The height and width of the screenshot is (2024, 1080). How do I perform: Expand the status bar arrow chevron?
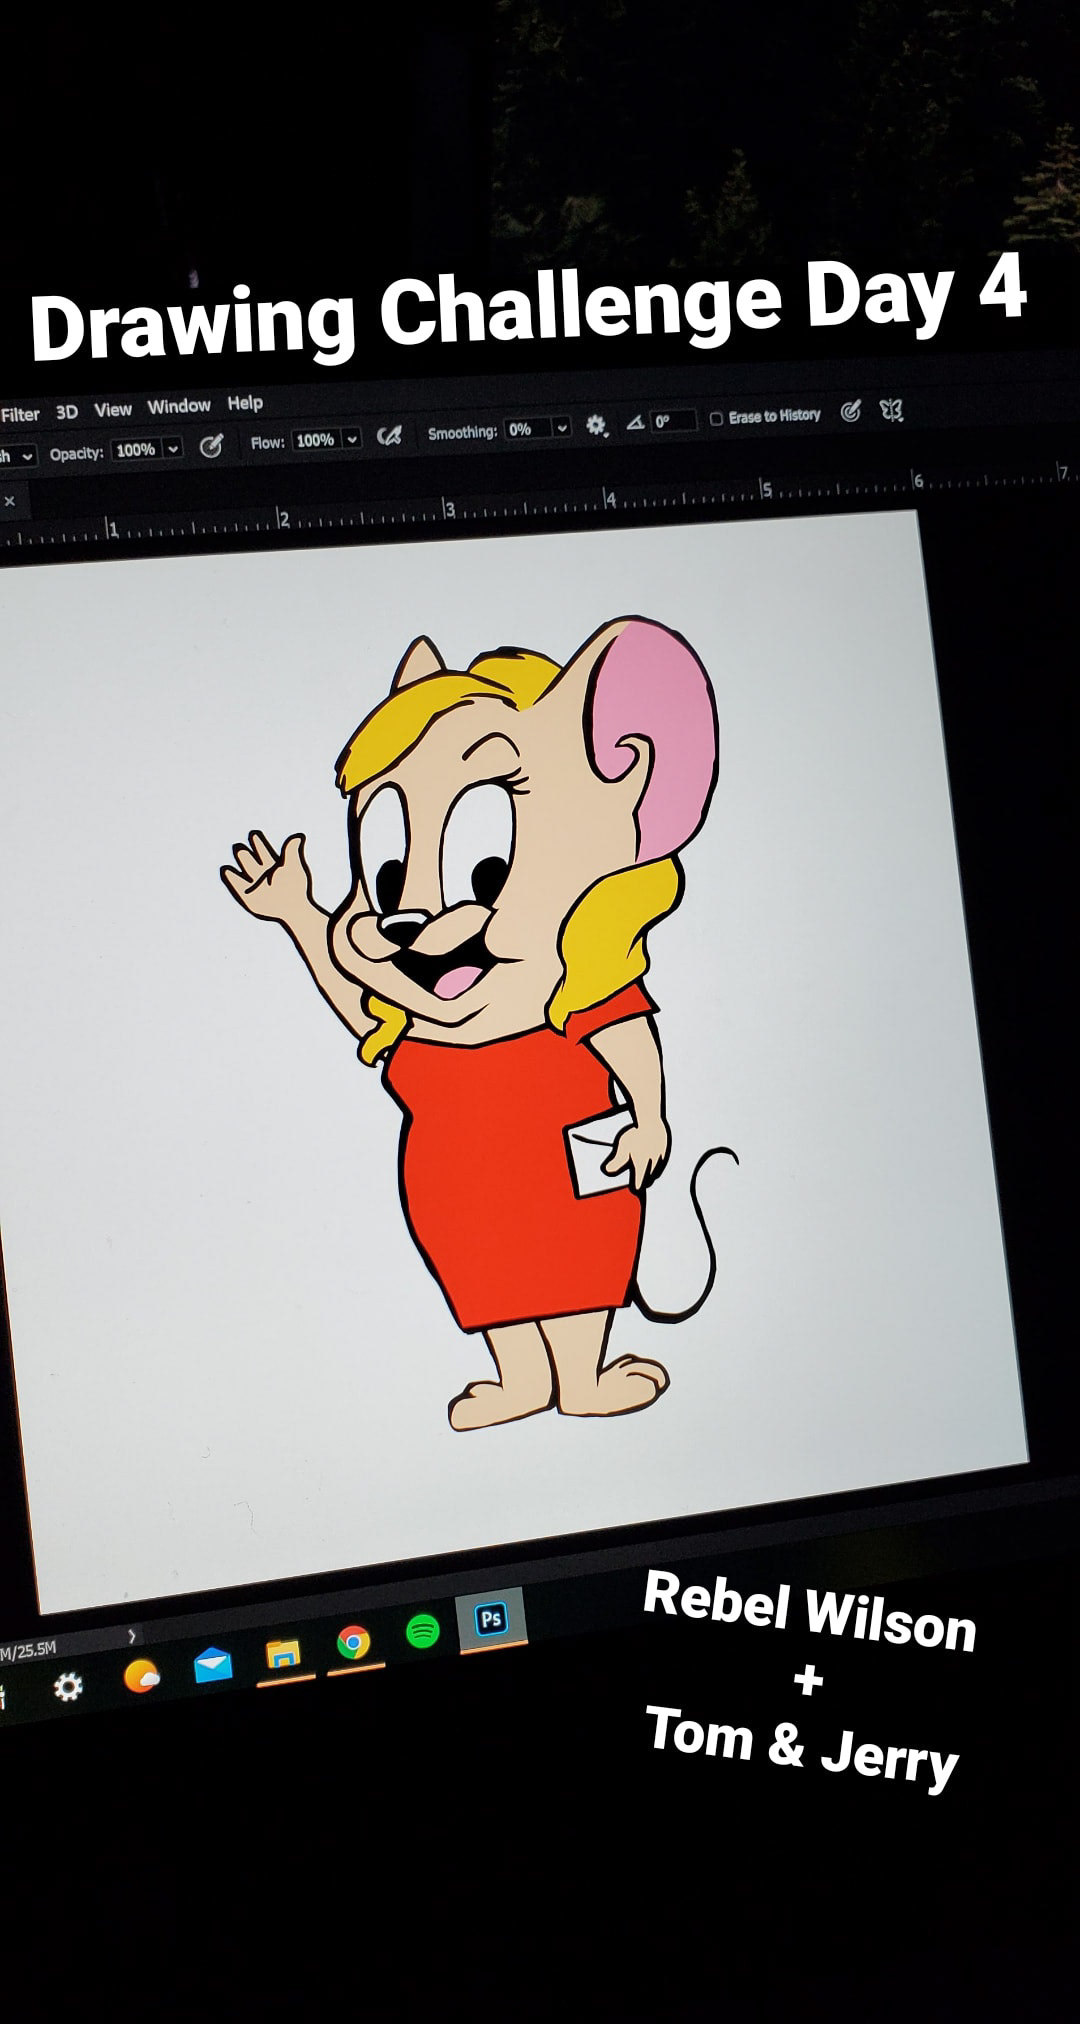point(132,1637)
